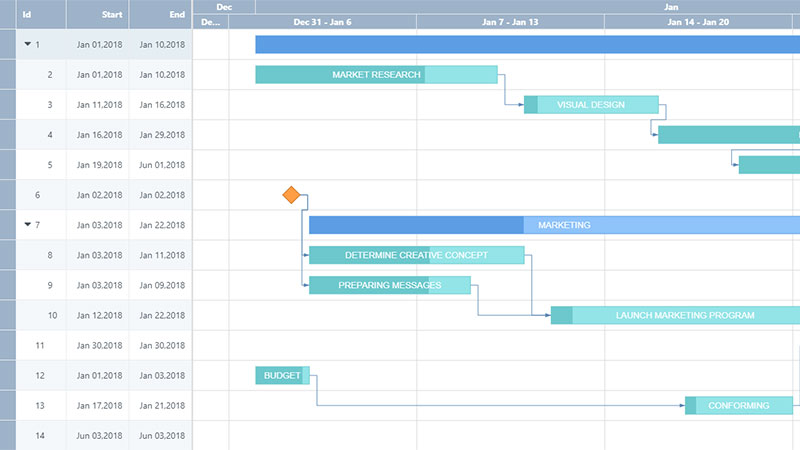Click the Jan month header

tap(528, 7)
